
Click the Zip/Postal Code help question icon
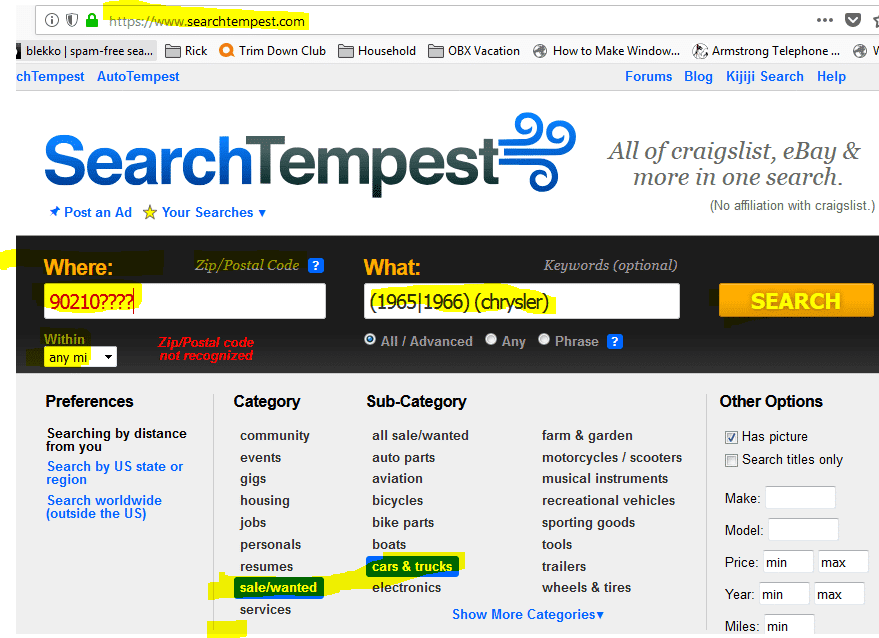(316, 265)
